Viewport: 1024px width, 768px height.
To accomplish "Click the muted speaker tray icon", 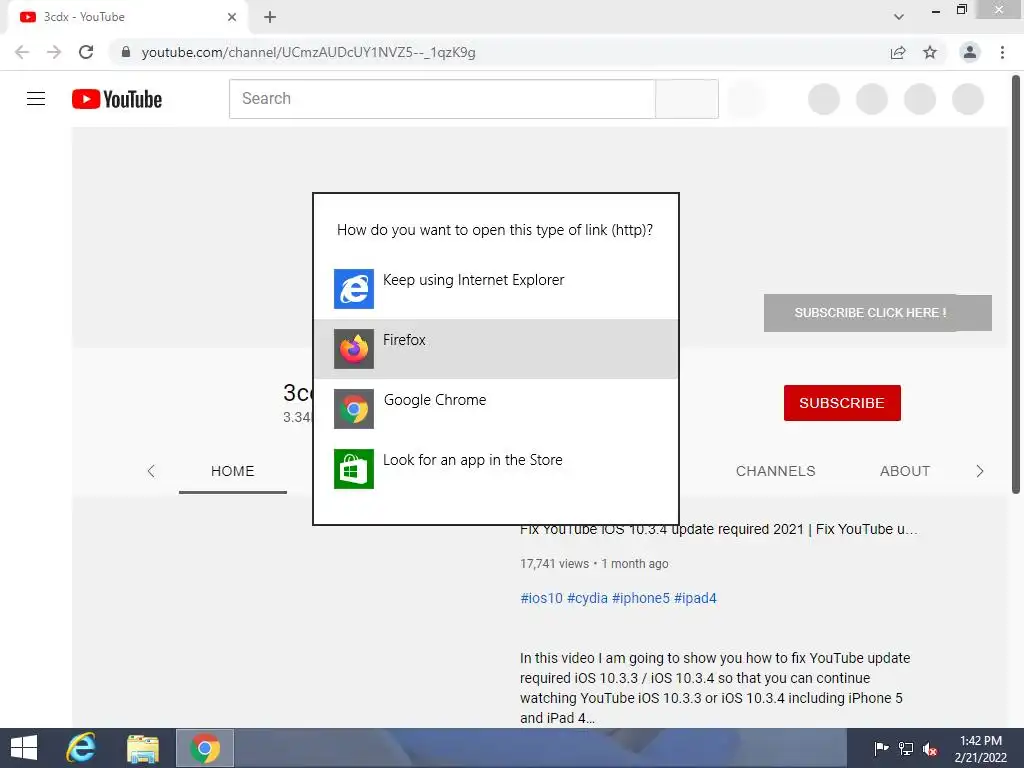I will click(930, 749).
